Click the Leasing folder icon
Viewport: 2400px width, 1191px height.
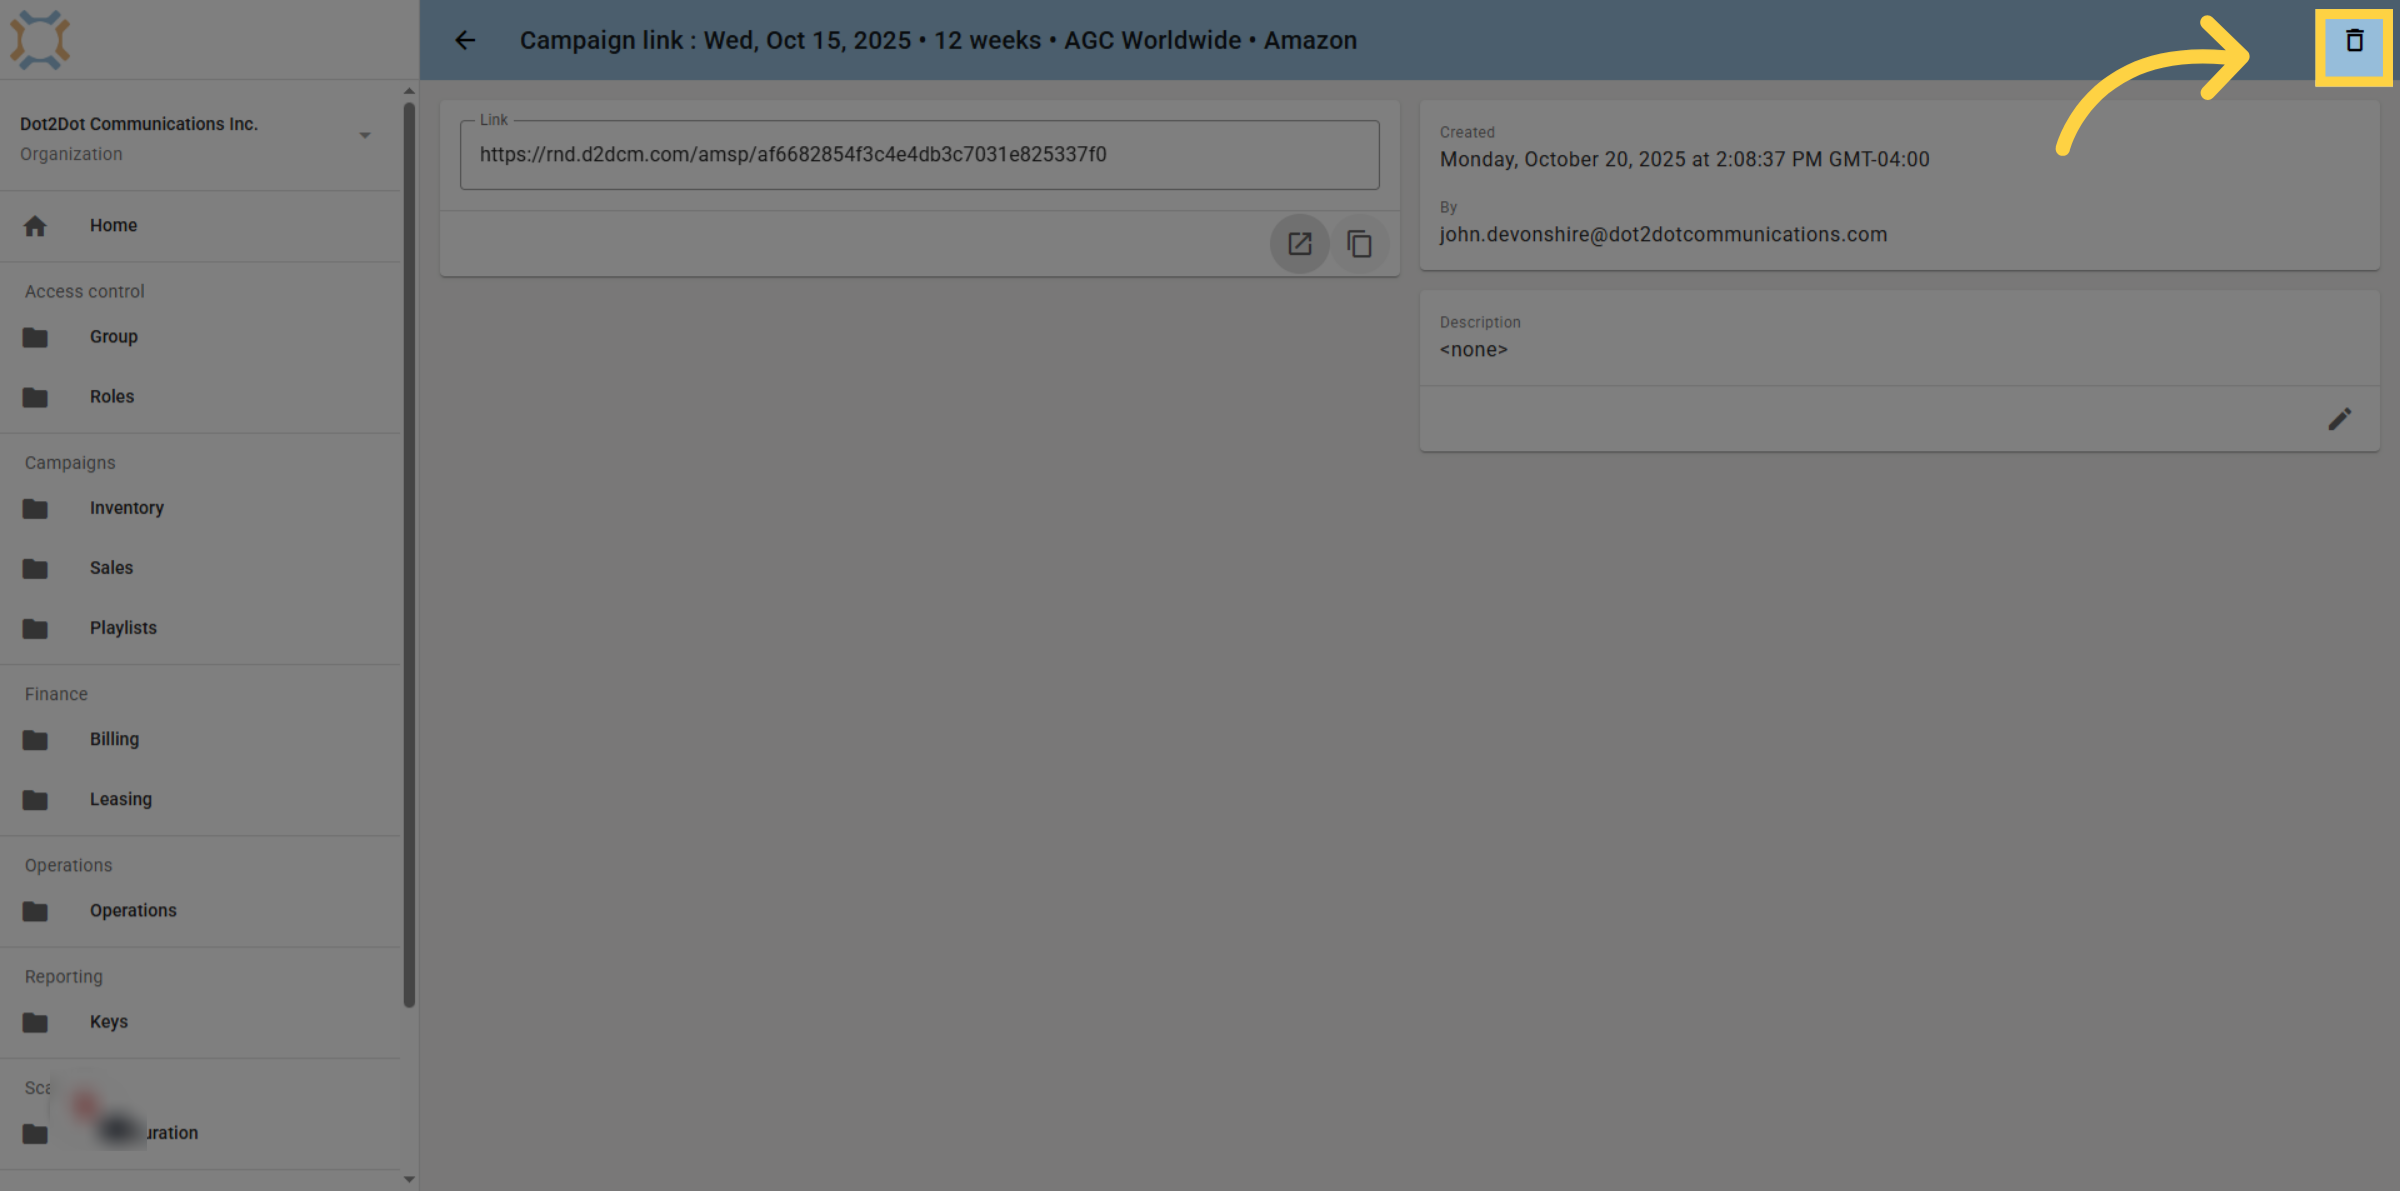click(35, 800)
